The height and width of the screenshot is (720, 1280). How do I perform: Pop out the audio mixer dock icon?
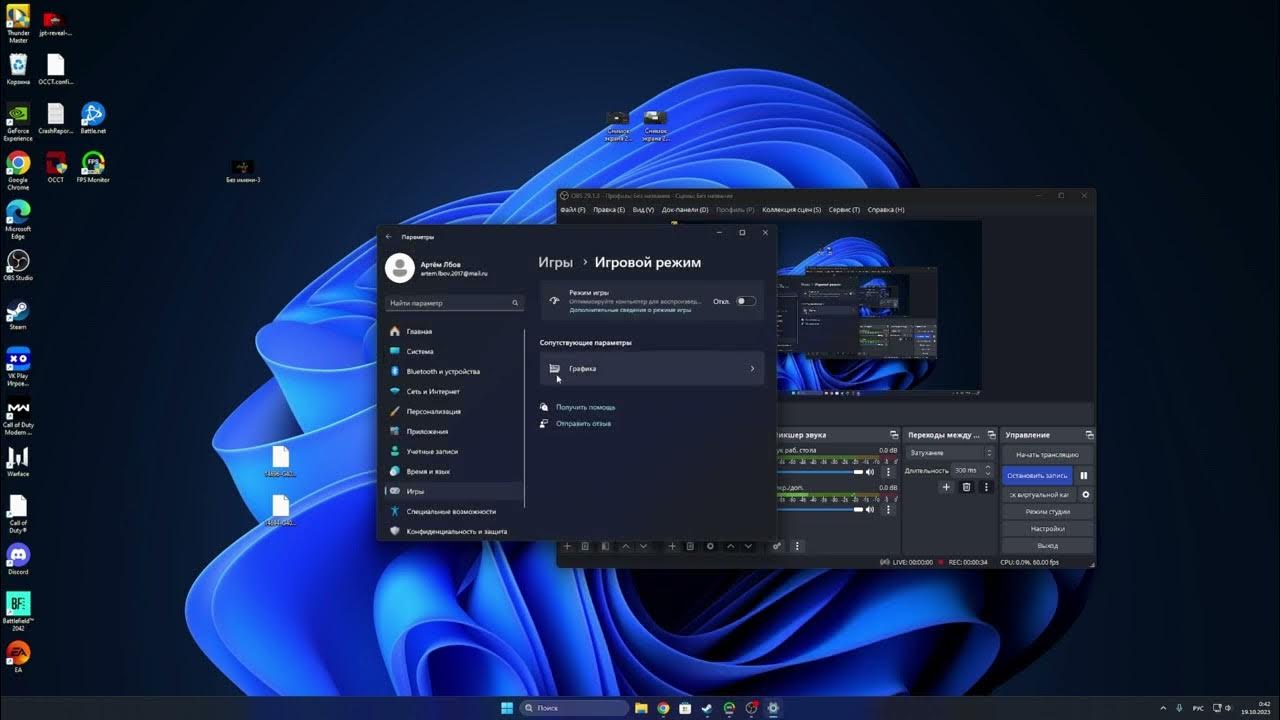pos(893,435)
